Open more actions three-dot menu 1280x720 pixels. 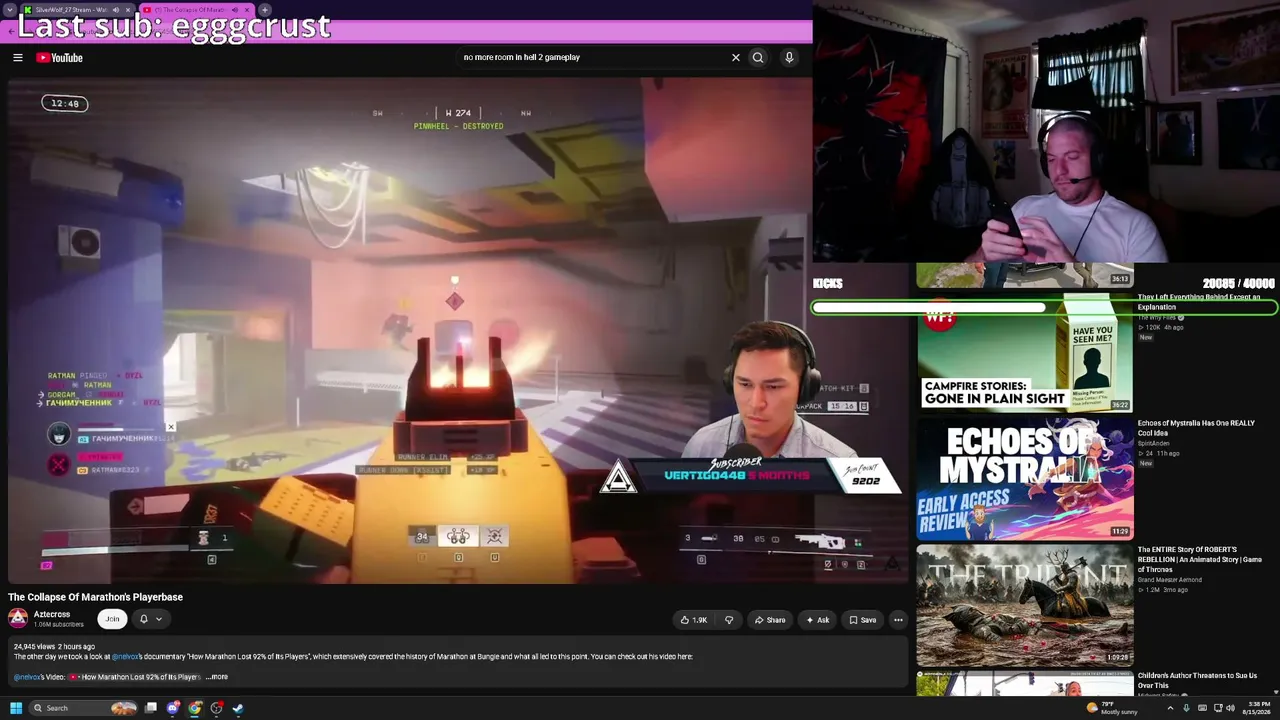click(x=898, y=620)
